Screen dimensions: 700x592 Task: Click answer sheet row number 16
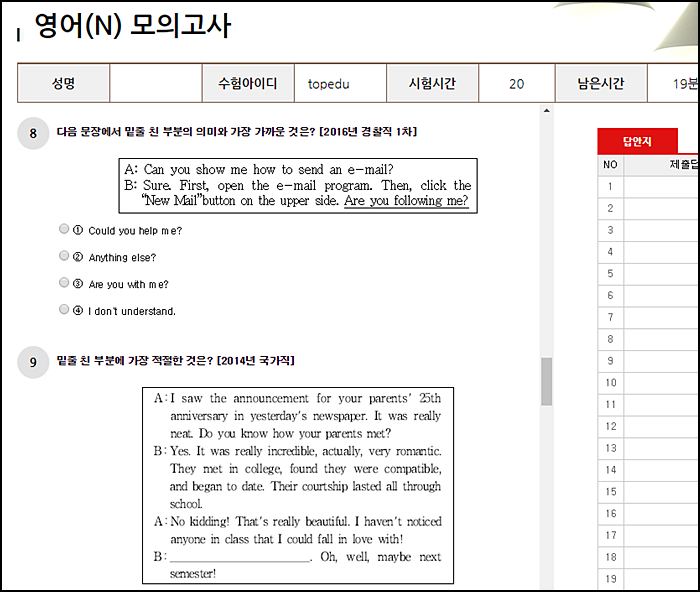[611, 514]
